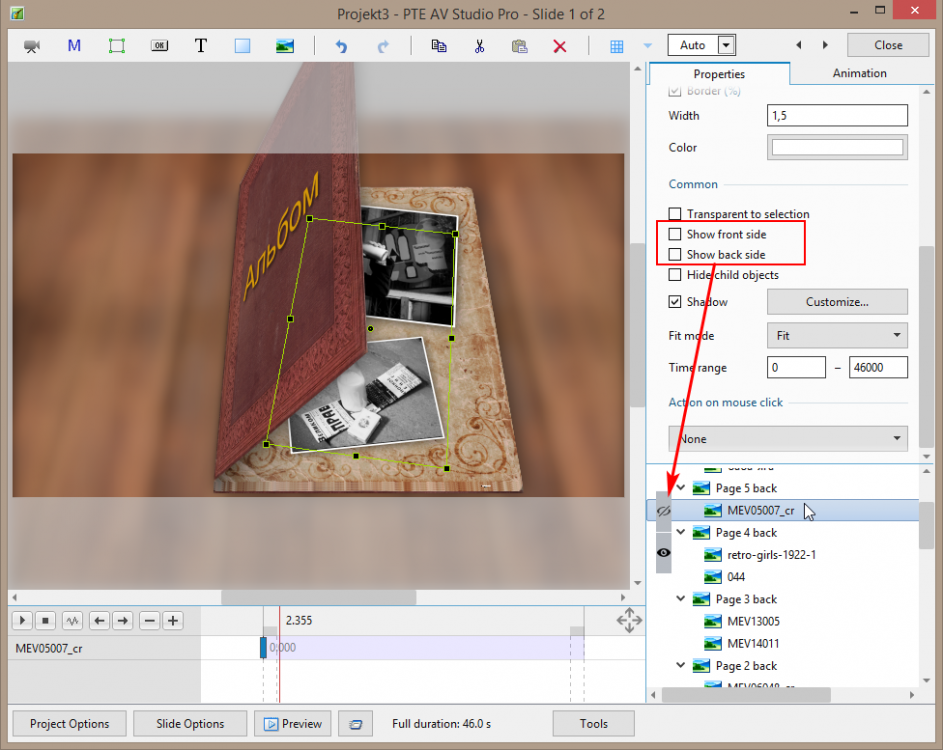Undo the last action
This screenshot has width=943, height=750.
[341, 46]
